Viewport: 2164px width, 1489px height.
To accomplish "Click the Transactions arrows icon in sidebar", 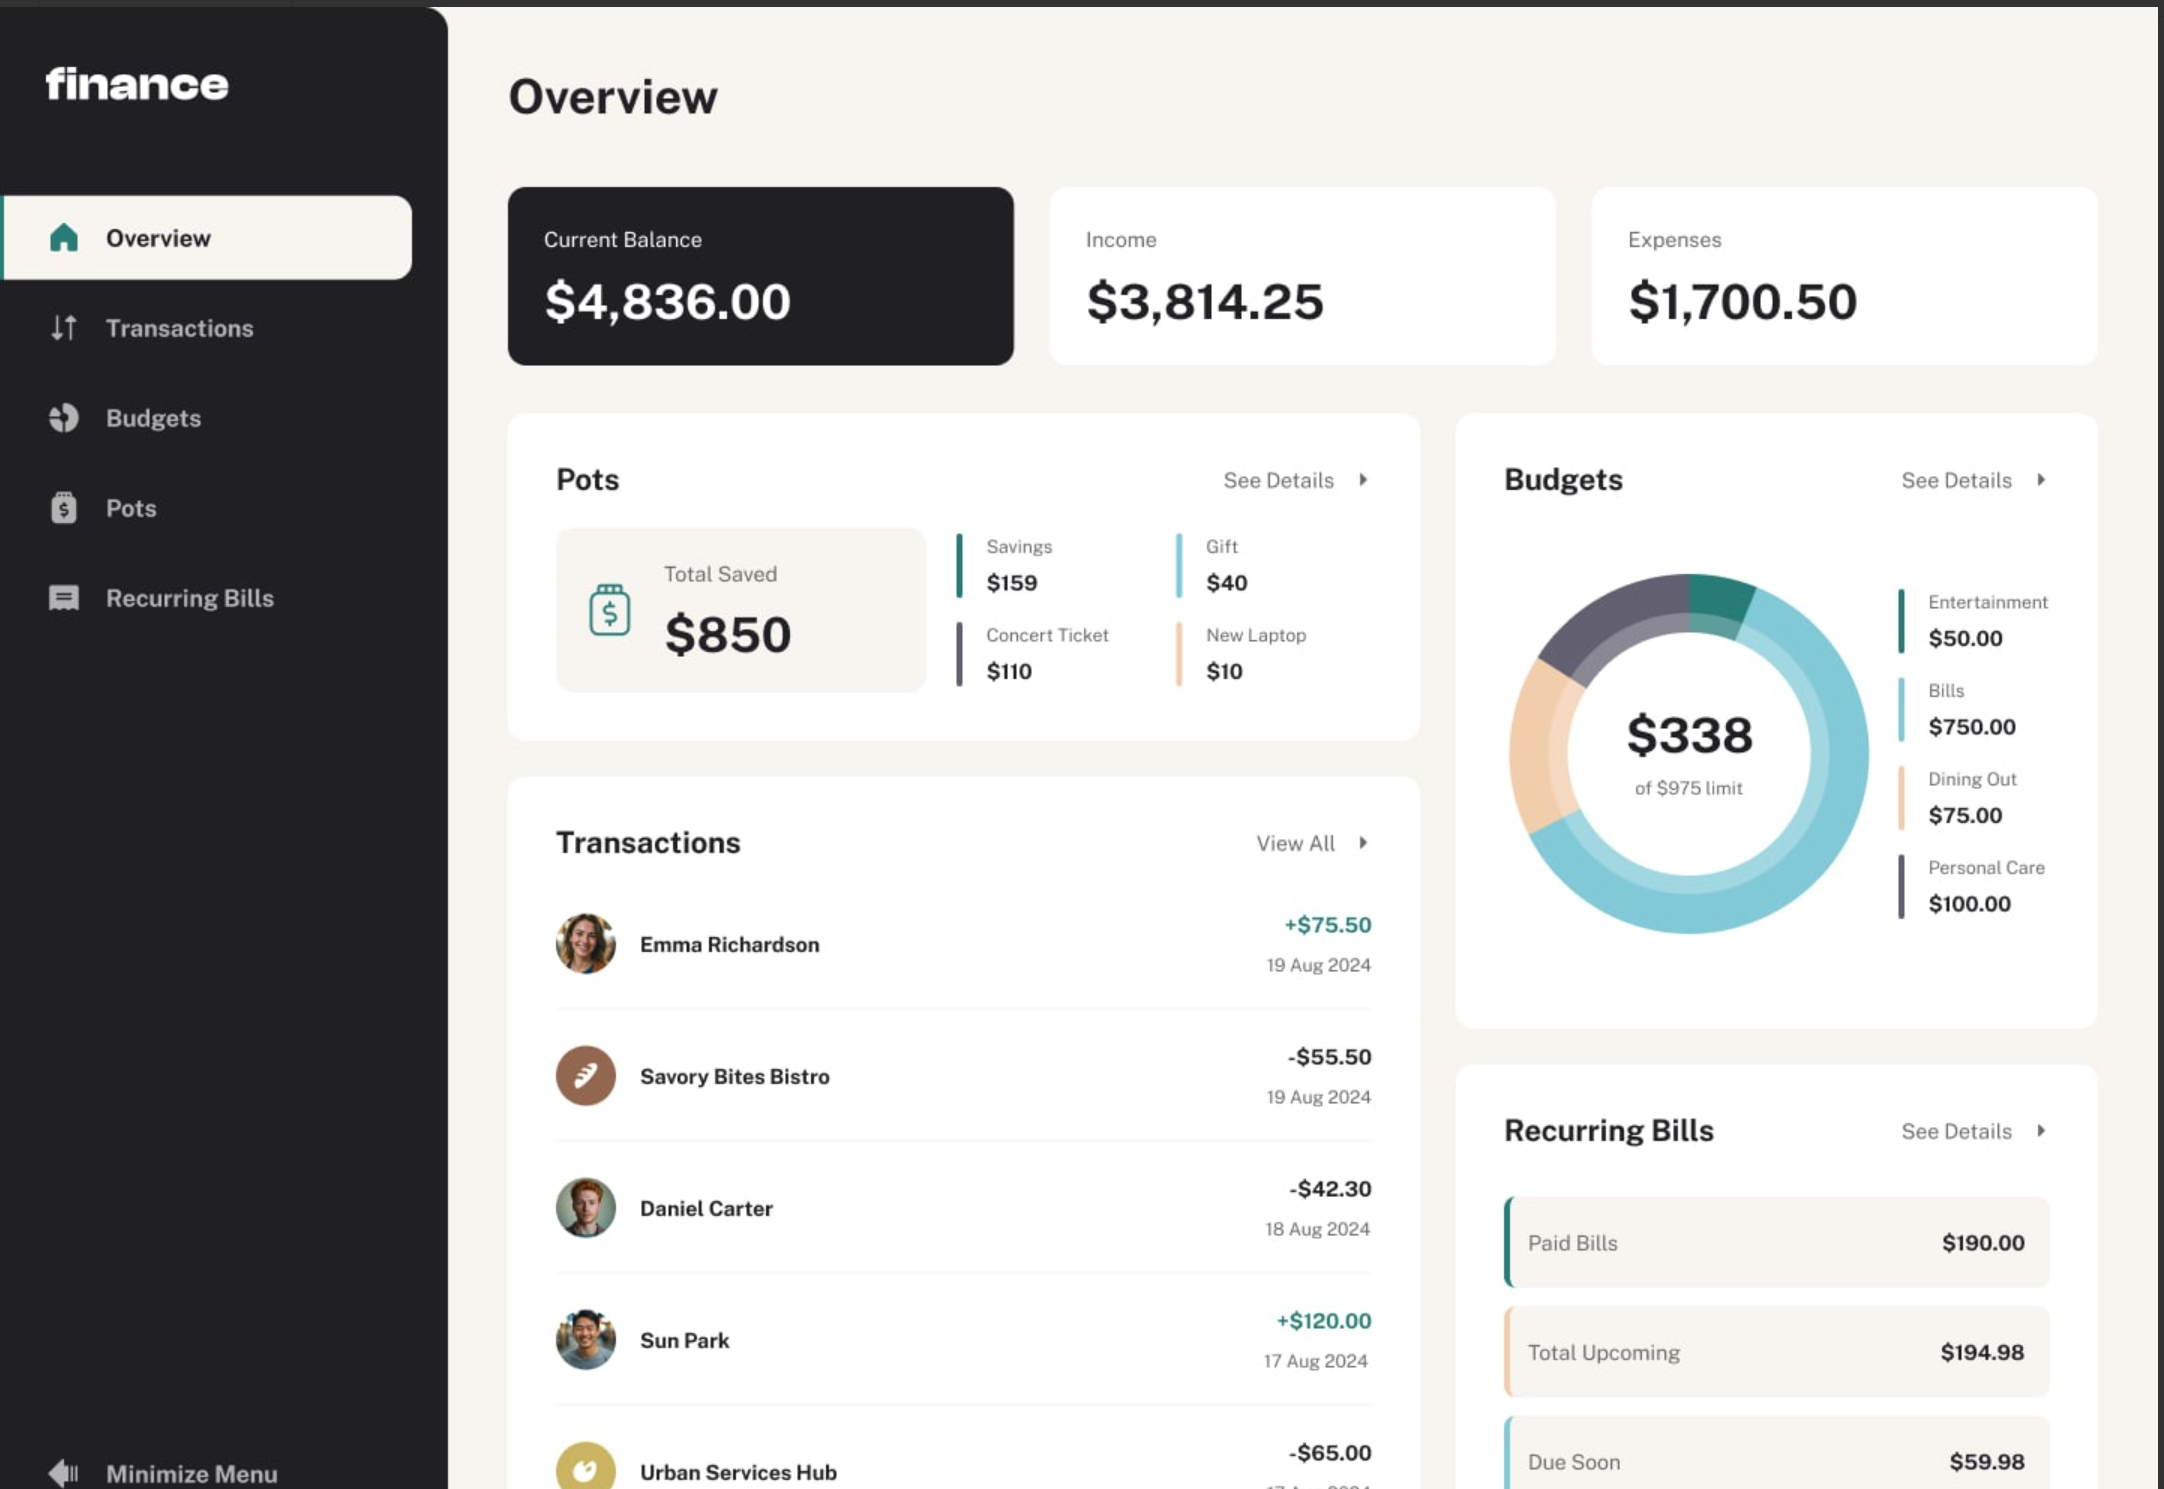I will [64, 328].
